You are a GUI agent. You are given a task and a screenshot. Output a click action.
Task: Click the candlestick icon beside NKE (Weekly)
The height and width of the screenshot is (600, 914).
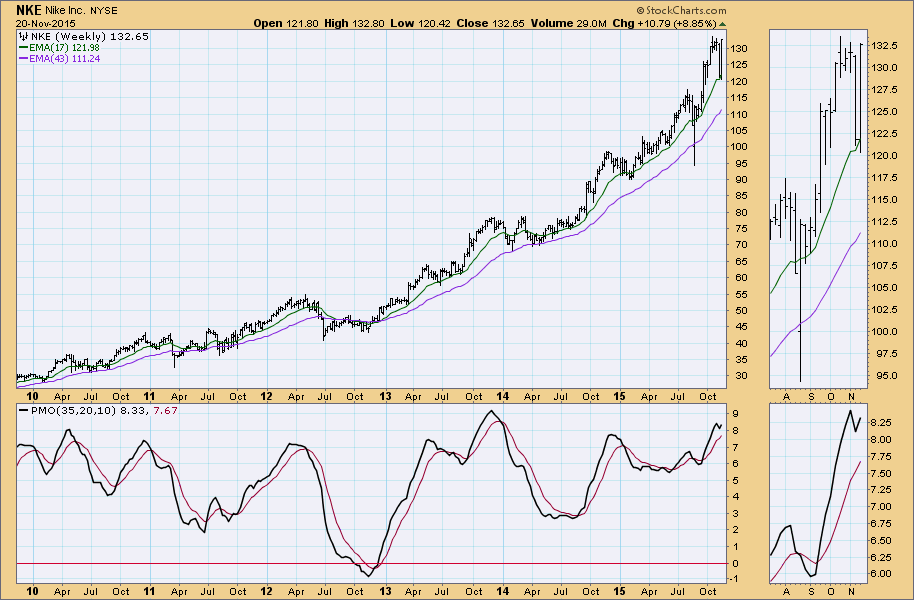pos(24,36)
